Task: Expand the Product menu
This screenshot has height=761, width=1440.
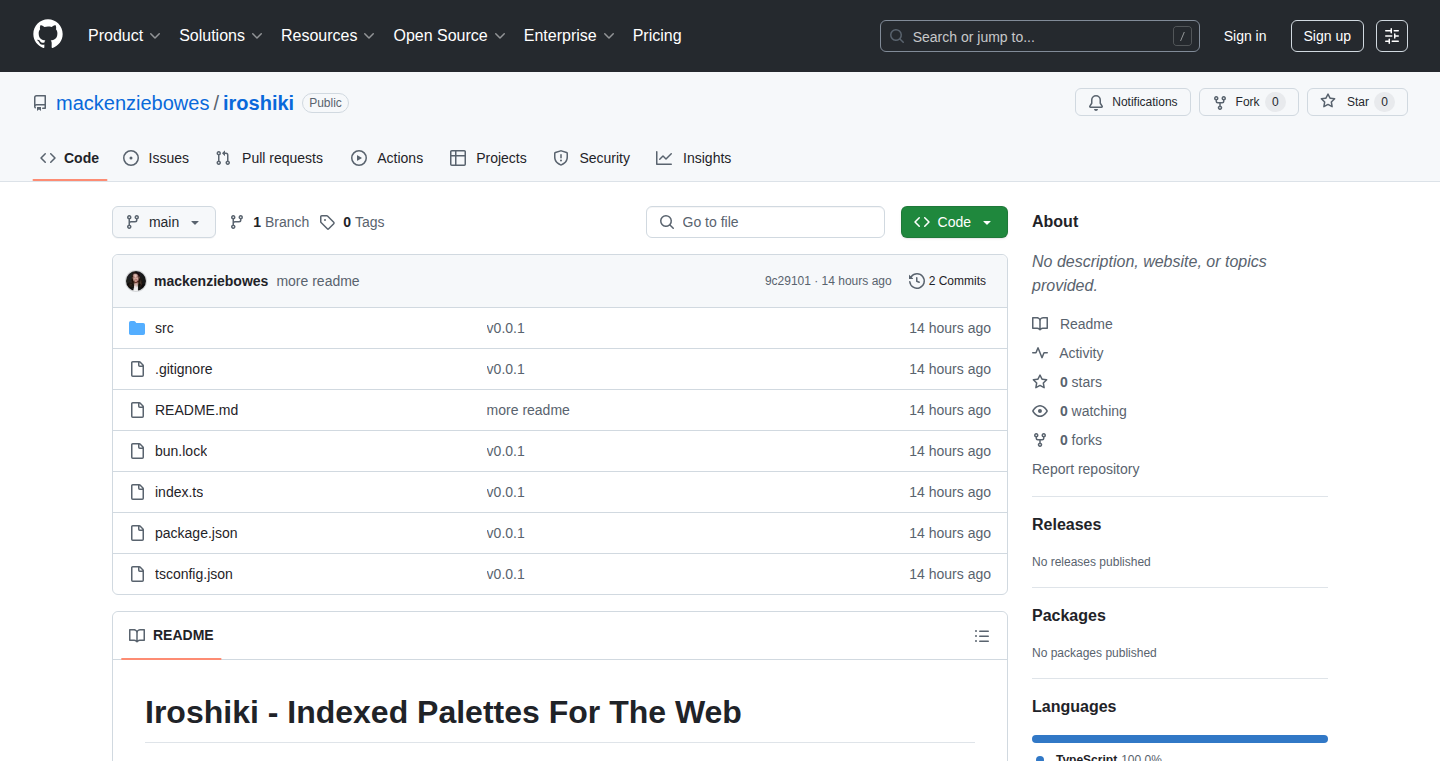Action: point(124,36)
